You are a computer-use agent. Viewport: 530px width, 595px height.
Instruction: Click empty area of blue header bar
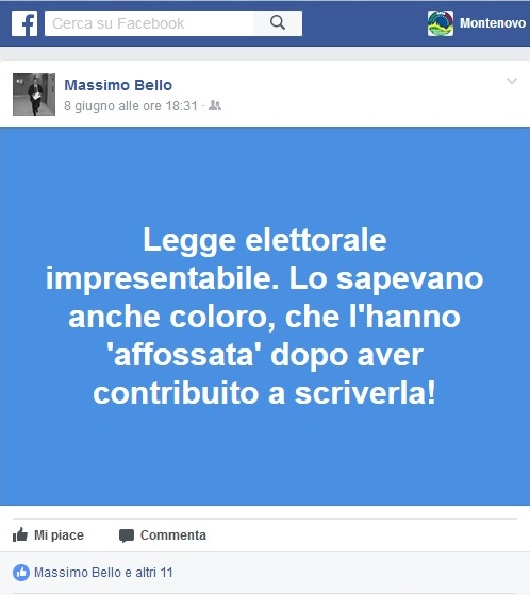click(x=364, y=24)
